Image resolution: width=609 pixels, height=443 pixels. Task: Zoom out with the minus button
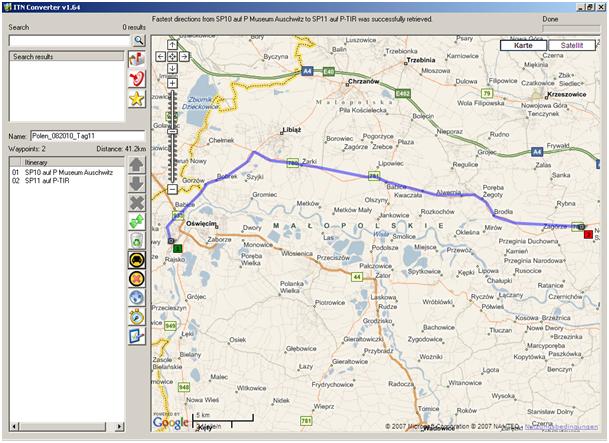[172, 189]
